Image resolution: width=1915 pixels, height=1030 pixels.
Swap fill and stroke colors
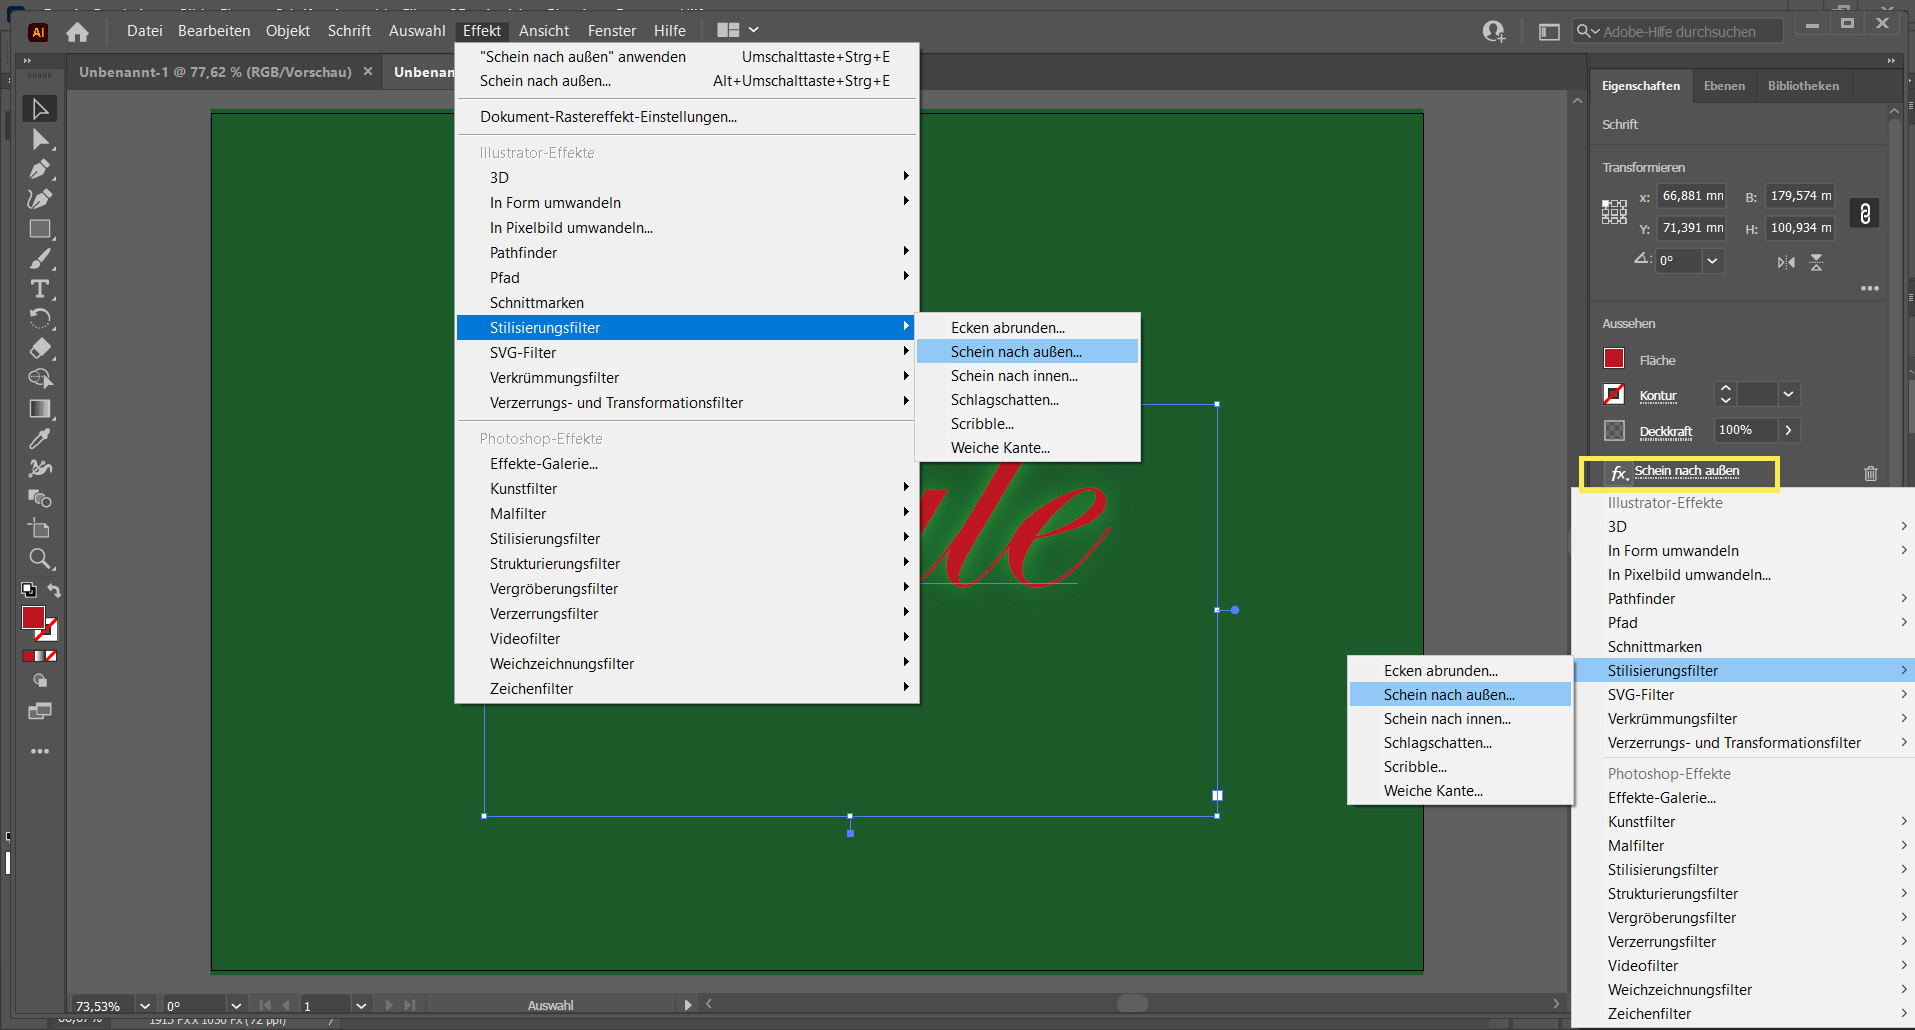[x=54, y=591]
